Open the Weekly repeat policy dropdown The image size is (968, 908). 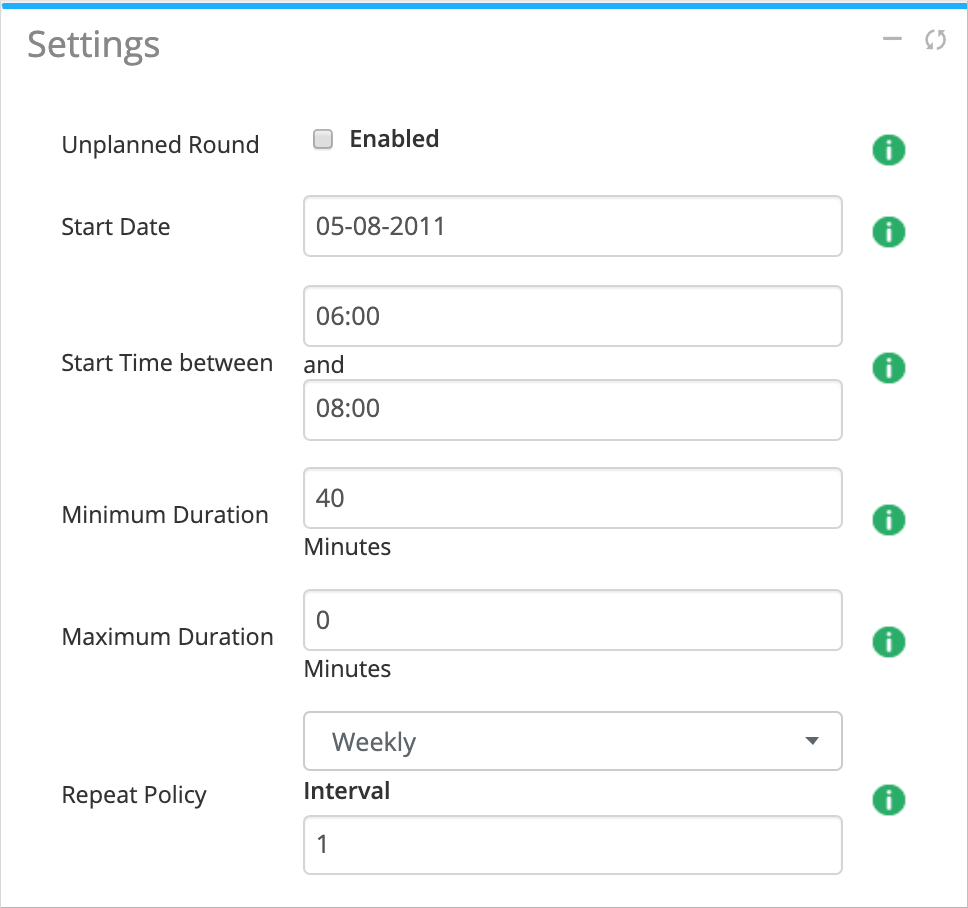[x=572, y=742]
